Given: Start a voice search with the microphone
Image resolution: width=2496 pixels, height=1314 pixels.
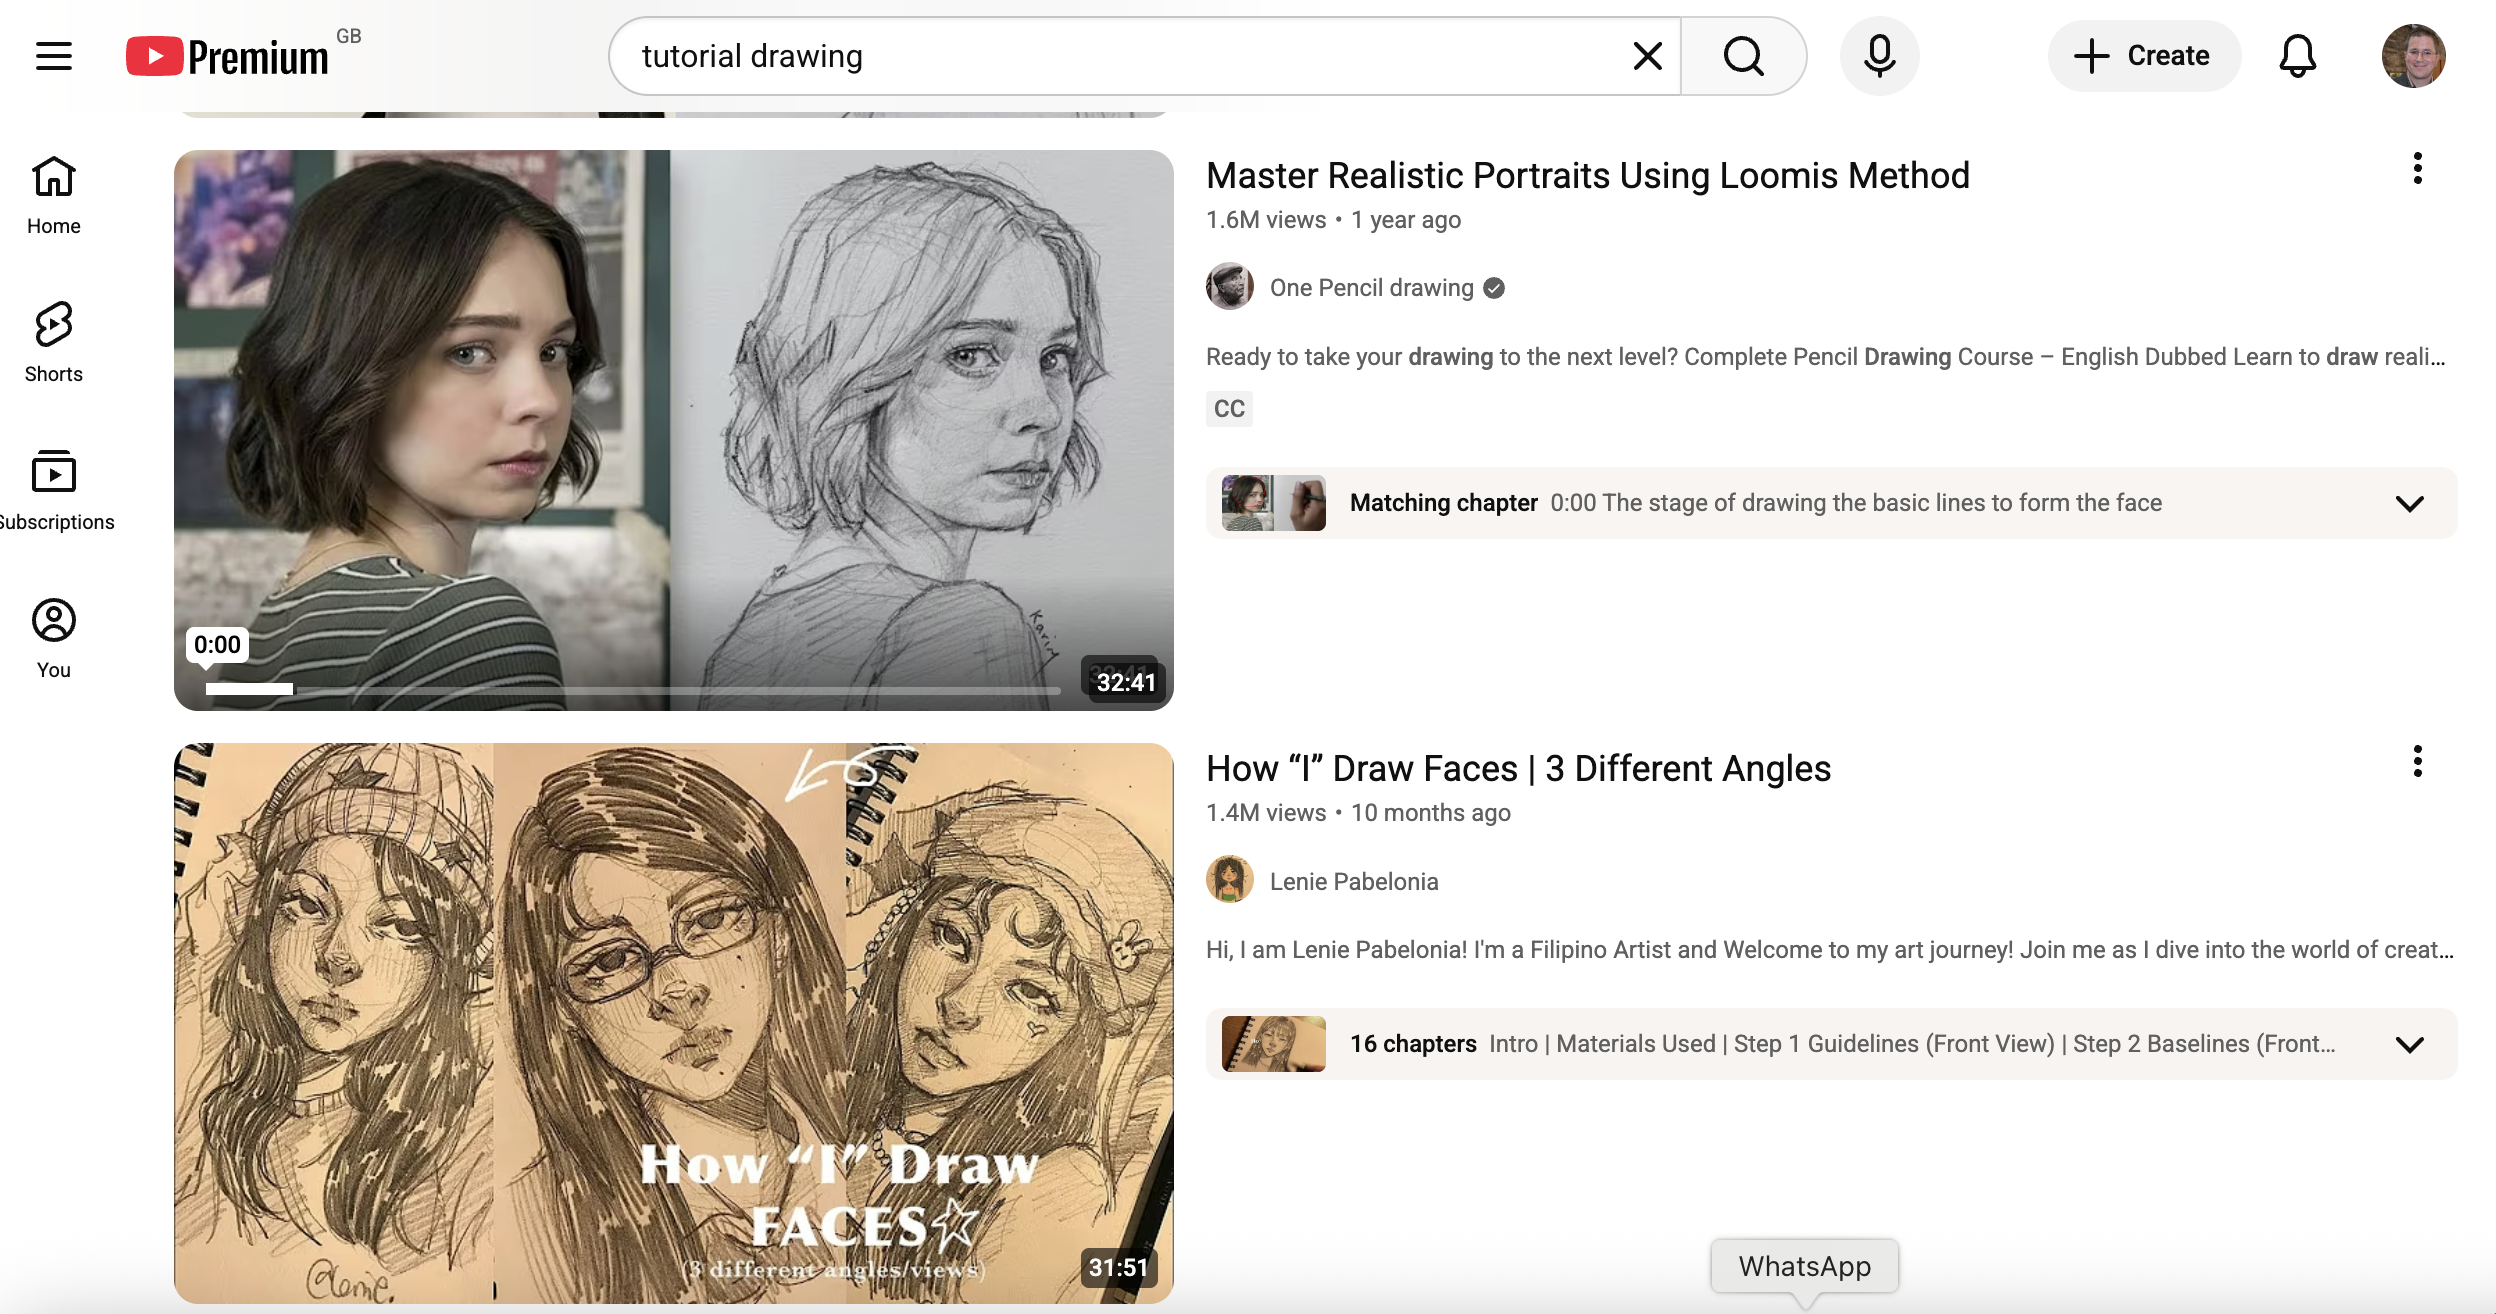Looking at the screenshot, I should (x=1878, y=55).
